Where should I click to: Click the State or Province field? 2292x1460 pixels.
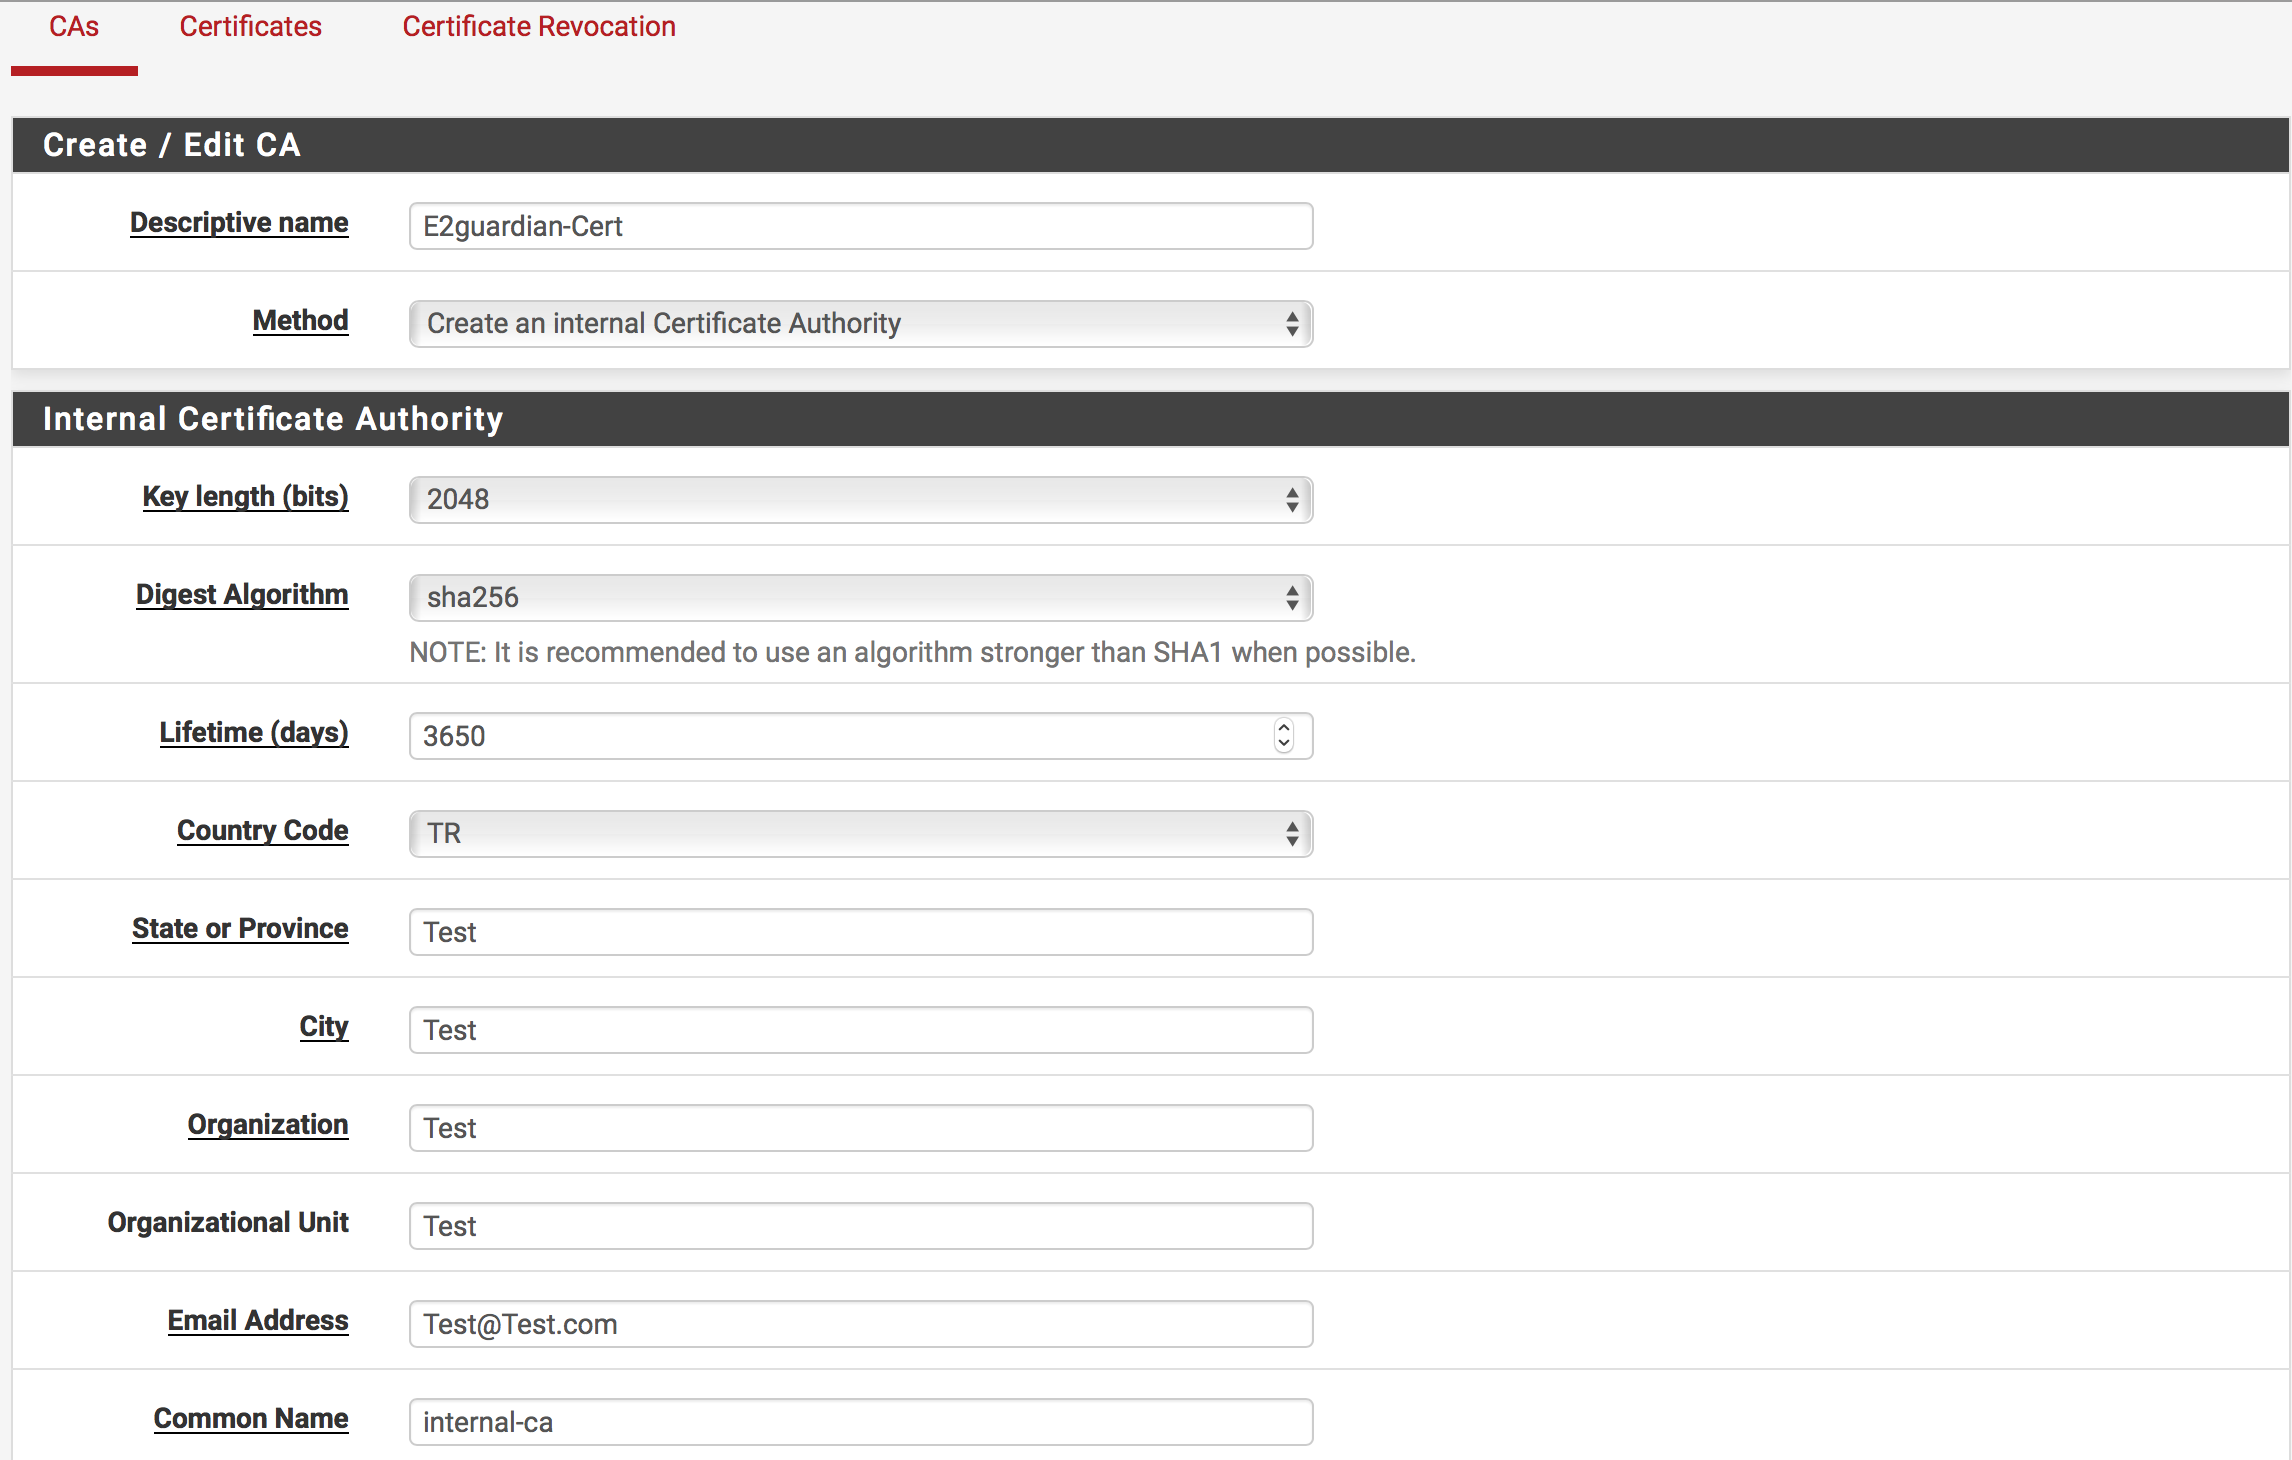tap(860, 932)
